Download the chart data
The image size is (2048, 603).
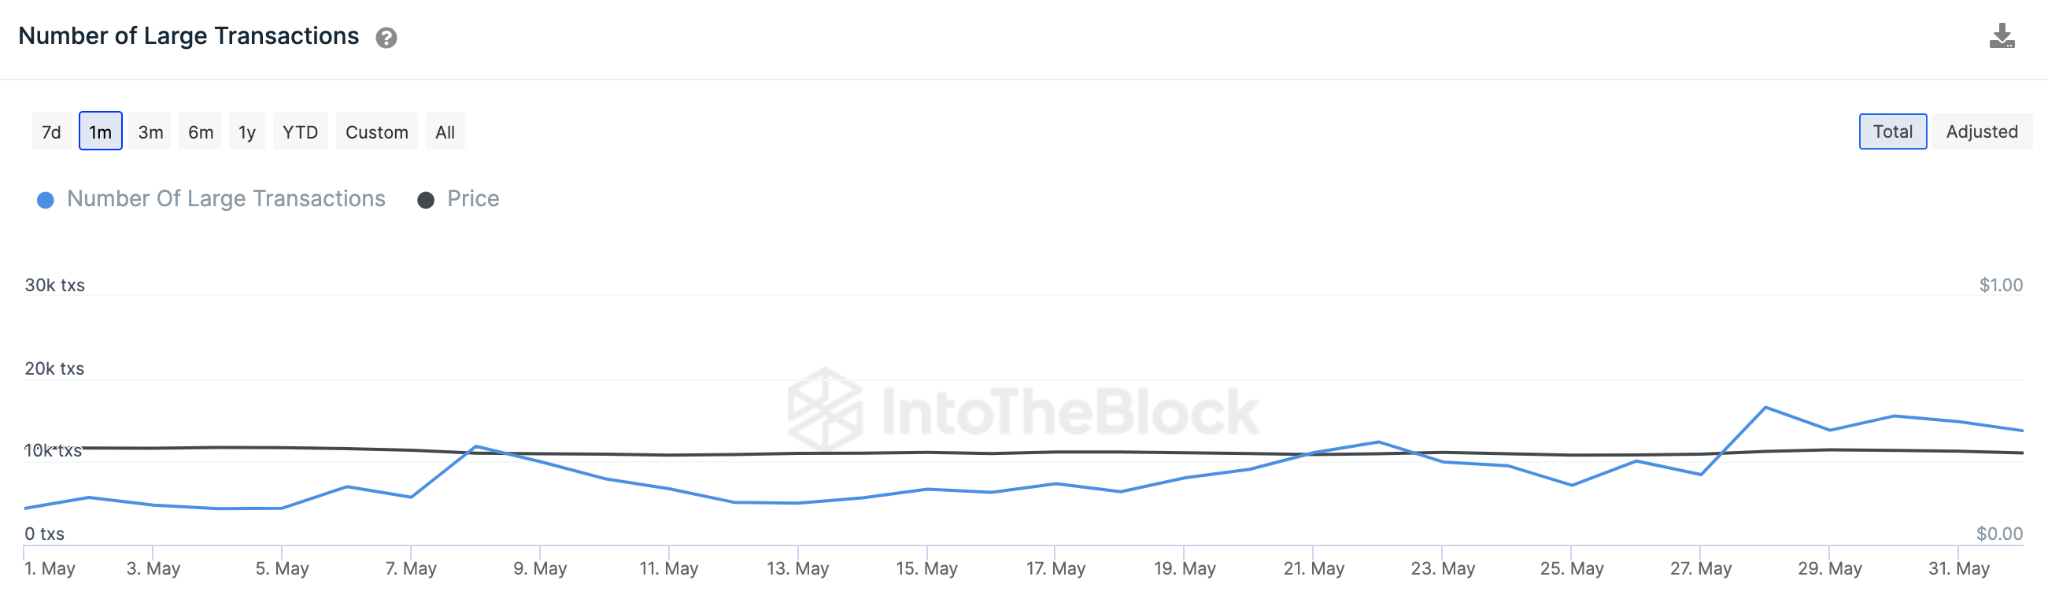(x=2001, y=37)
